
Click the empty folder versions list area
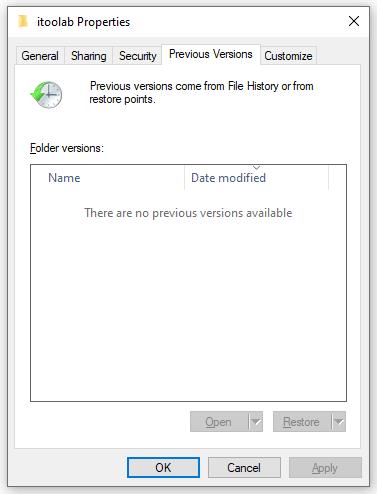tap(188, 300)
